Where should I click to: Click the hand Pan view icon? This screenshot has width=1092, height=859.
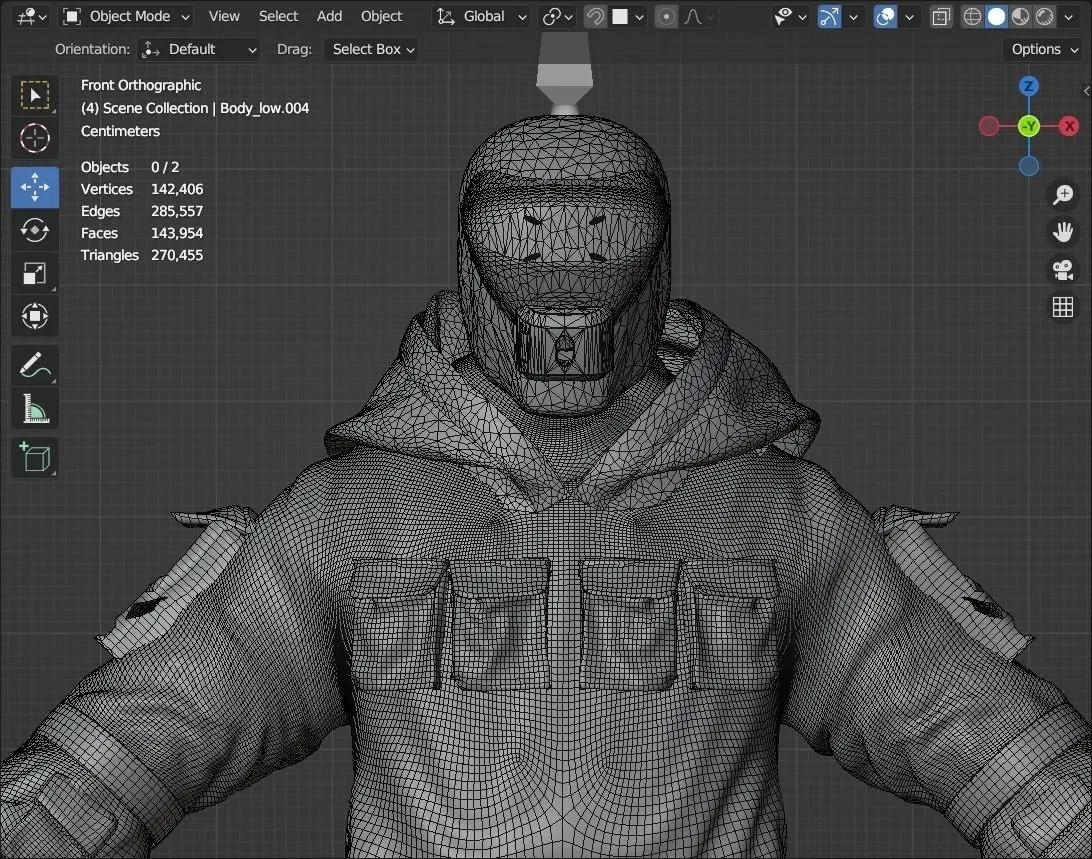(1063, 232)
